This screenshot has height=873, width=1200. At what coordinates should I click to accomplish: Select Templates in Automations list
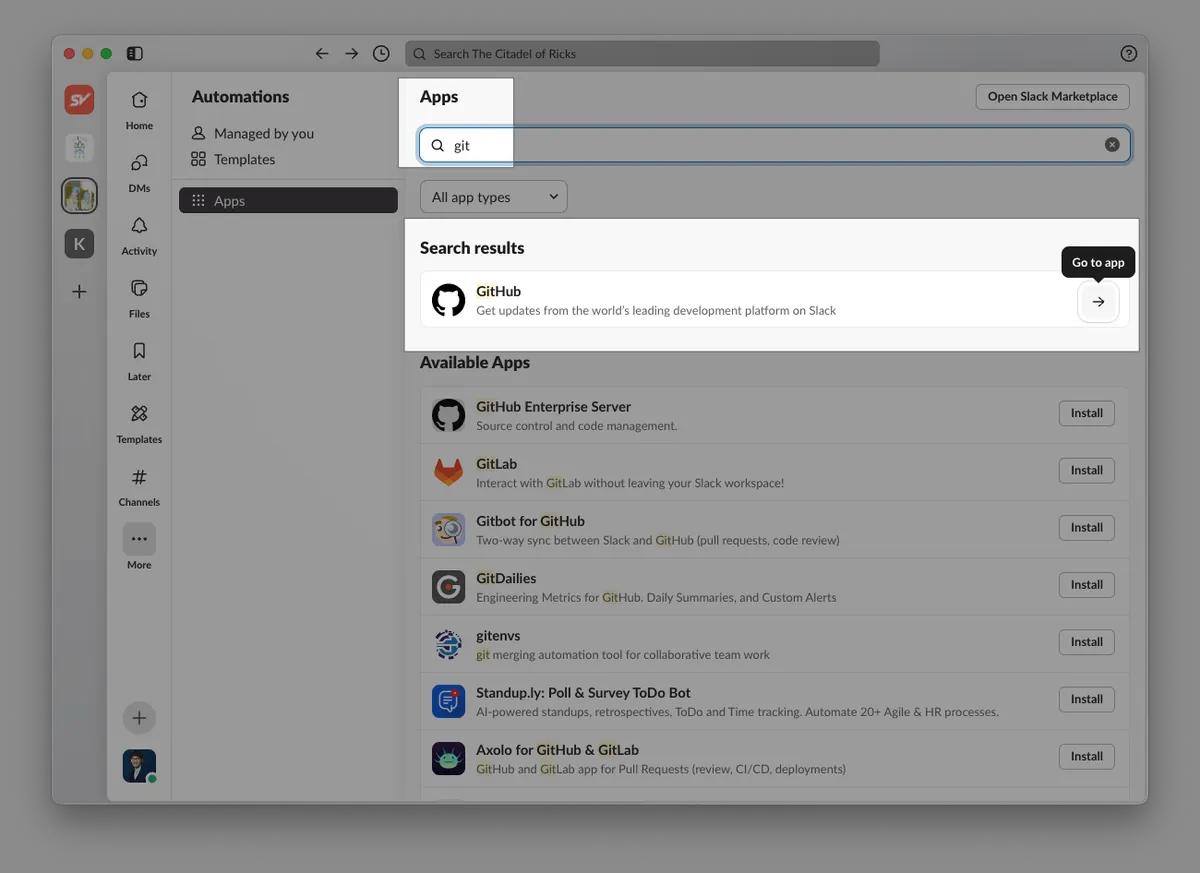click(244, 159)
